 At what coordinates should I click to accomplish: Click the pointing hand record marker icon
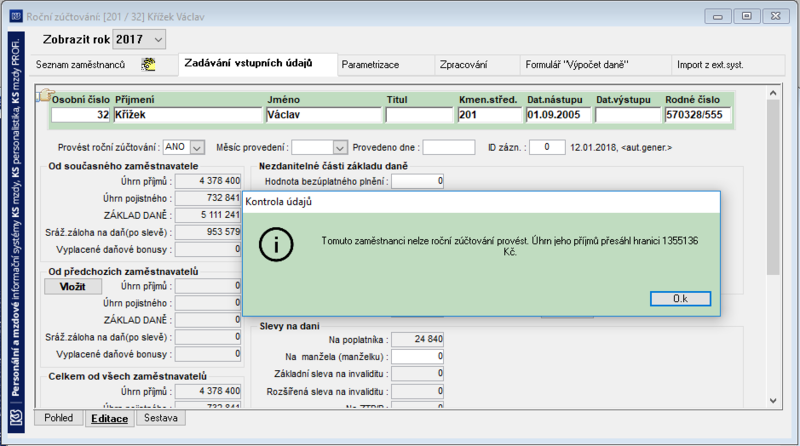coord(45,95)
